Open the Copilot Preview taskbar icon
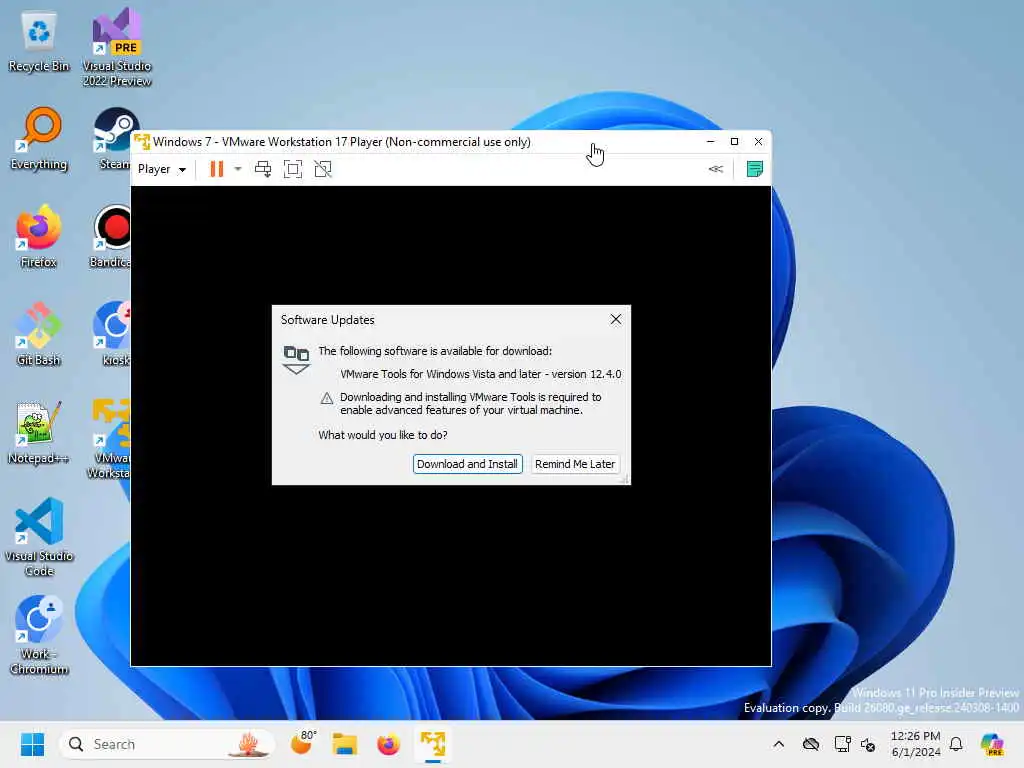 coord(991,744)
